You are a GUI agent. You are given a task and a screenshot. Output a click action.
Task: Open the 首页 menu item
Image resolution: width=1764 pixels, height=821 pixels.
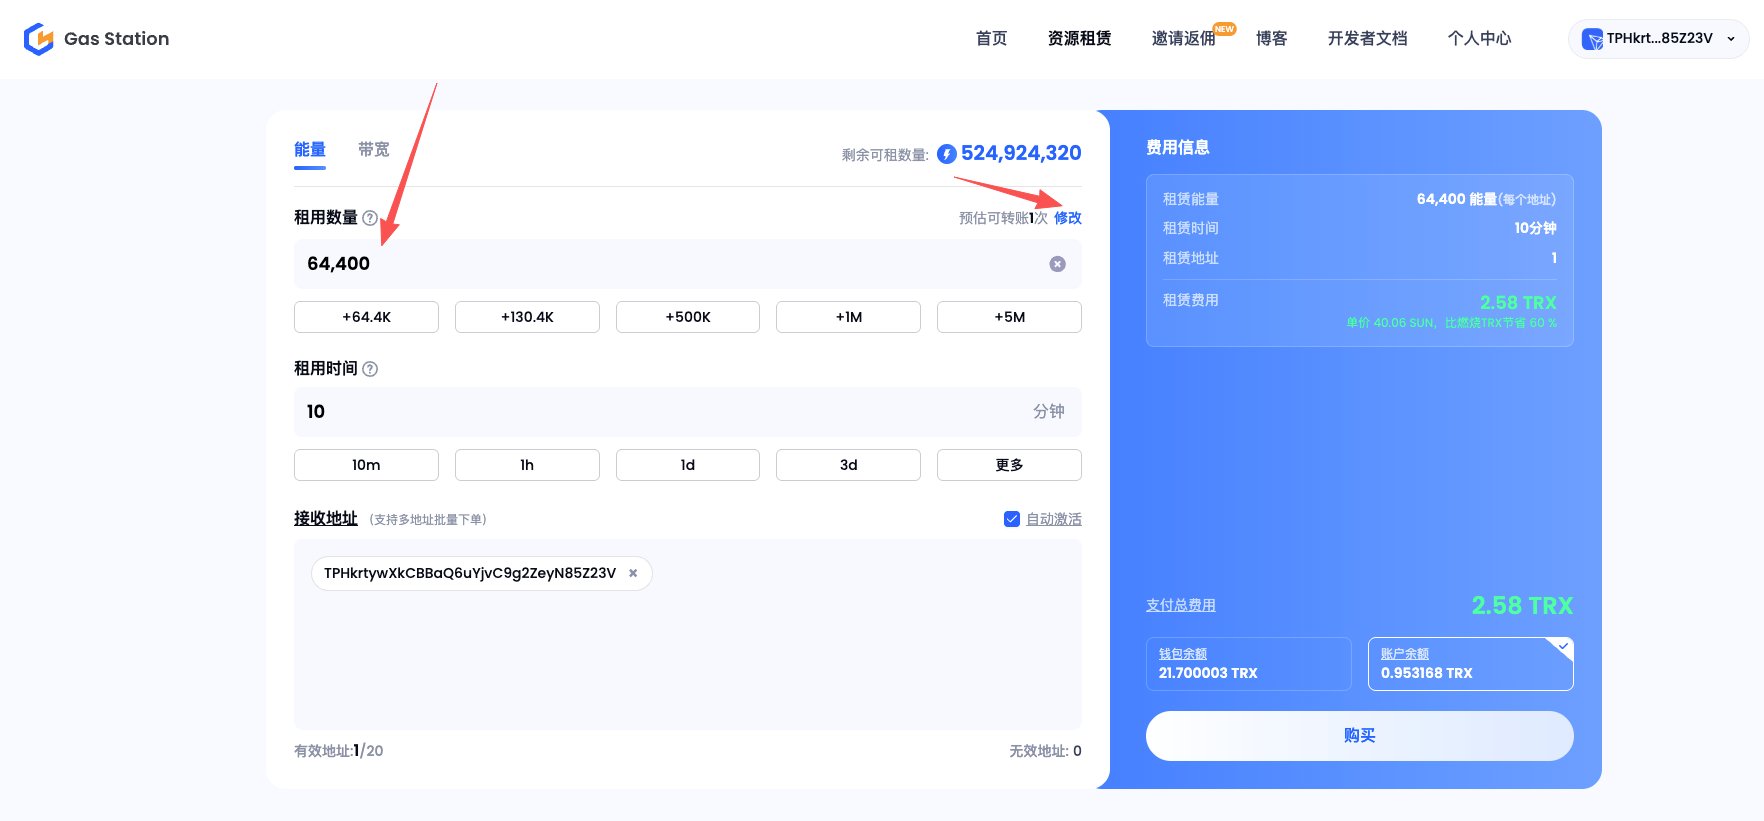992,39
